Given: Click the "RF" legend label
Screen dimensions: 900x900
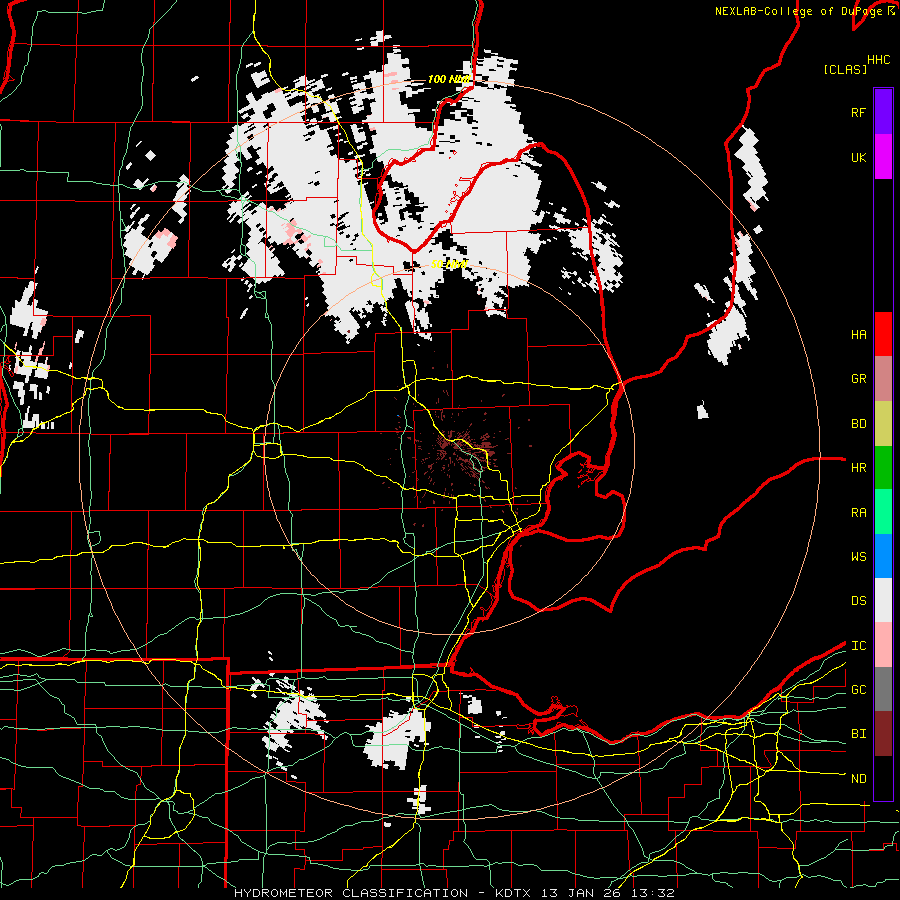Looking at the screenshot, I should click(858, 112).
